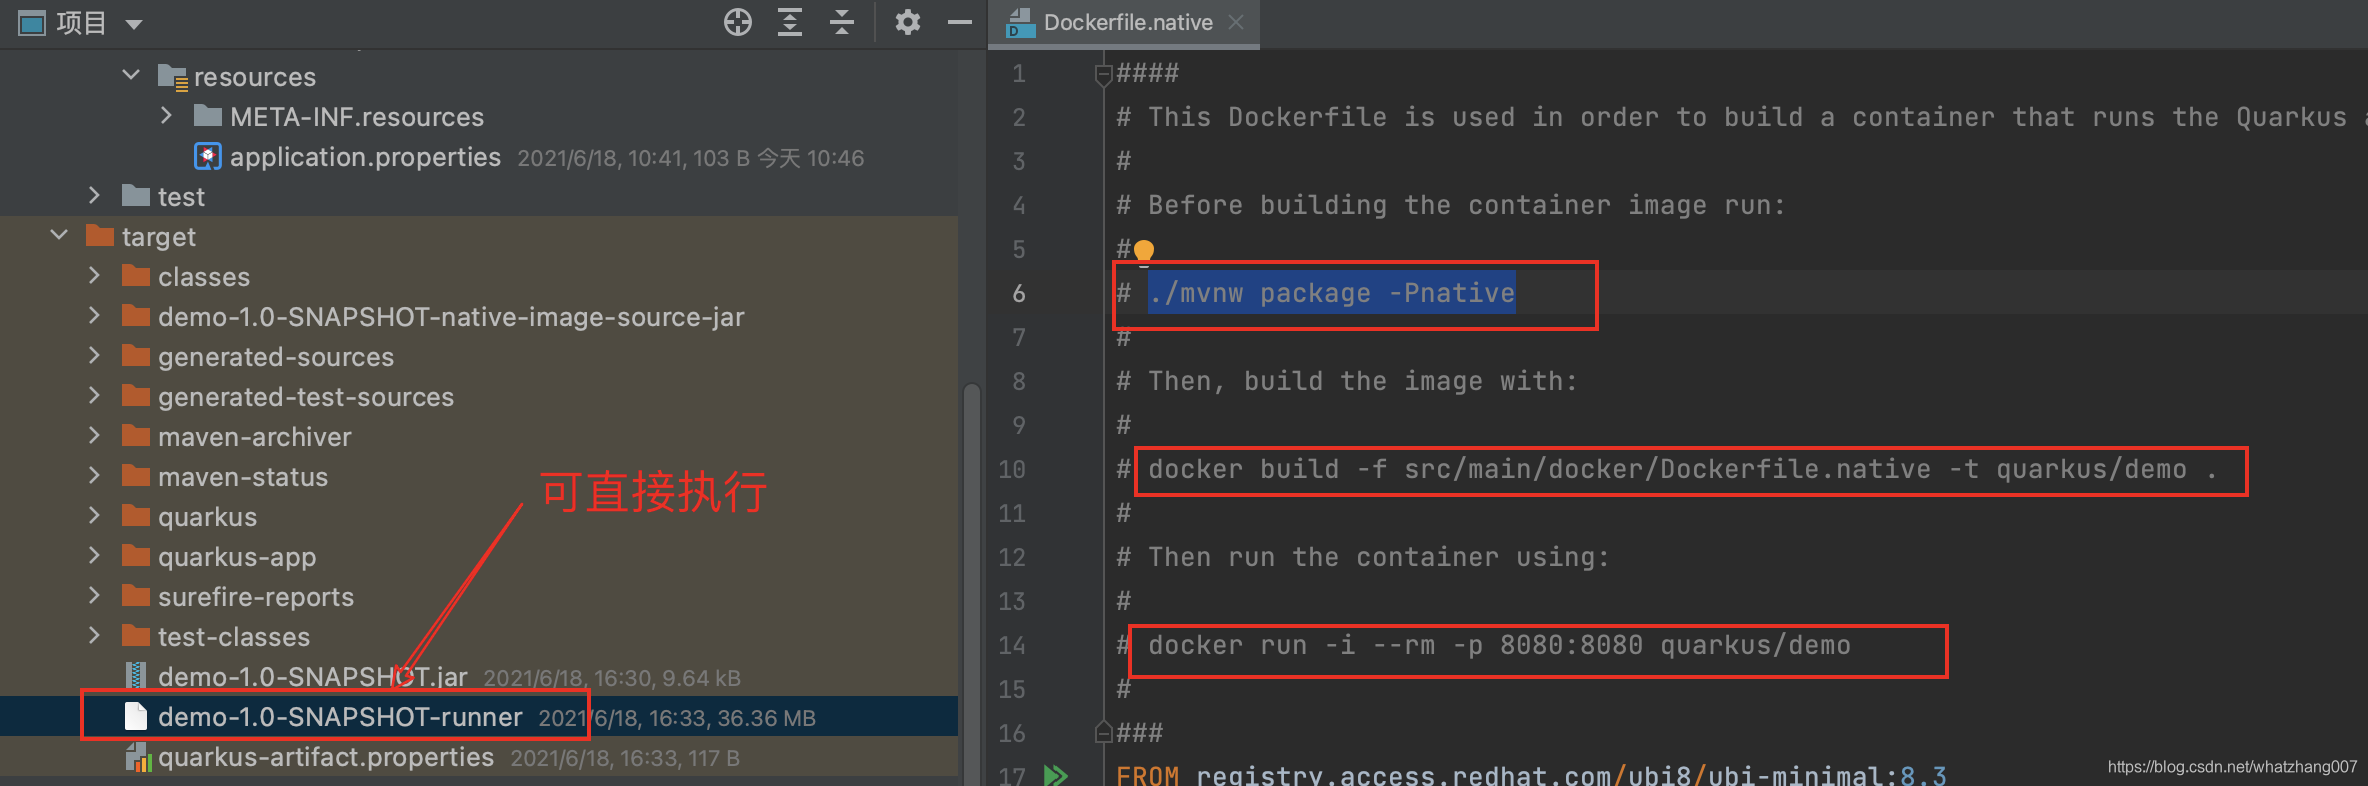This screenshot has width=2368, height=786.
Task: Expand the surefire-reports folder
Action: point(95,596)
